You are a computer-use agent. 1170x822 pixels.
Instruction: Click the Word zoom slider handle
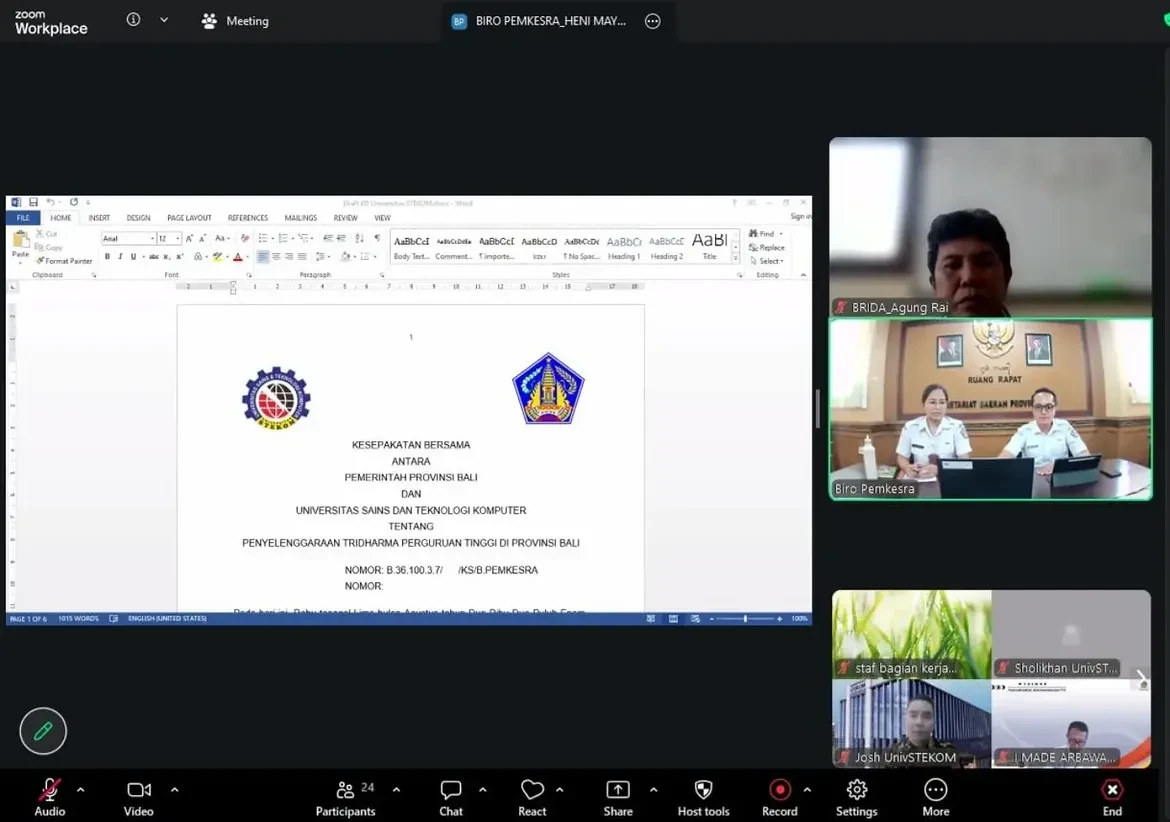(x=745, y=618)
